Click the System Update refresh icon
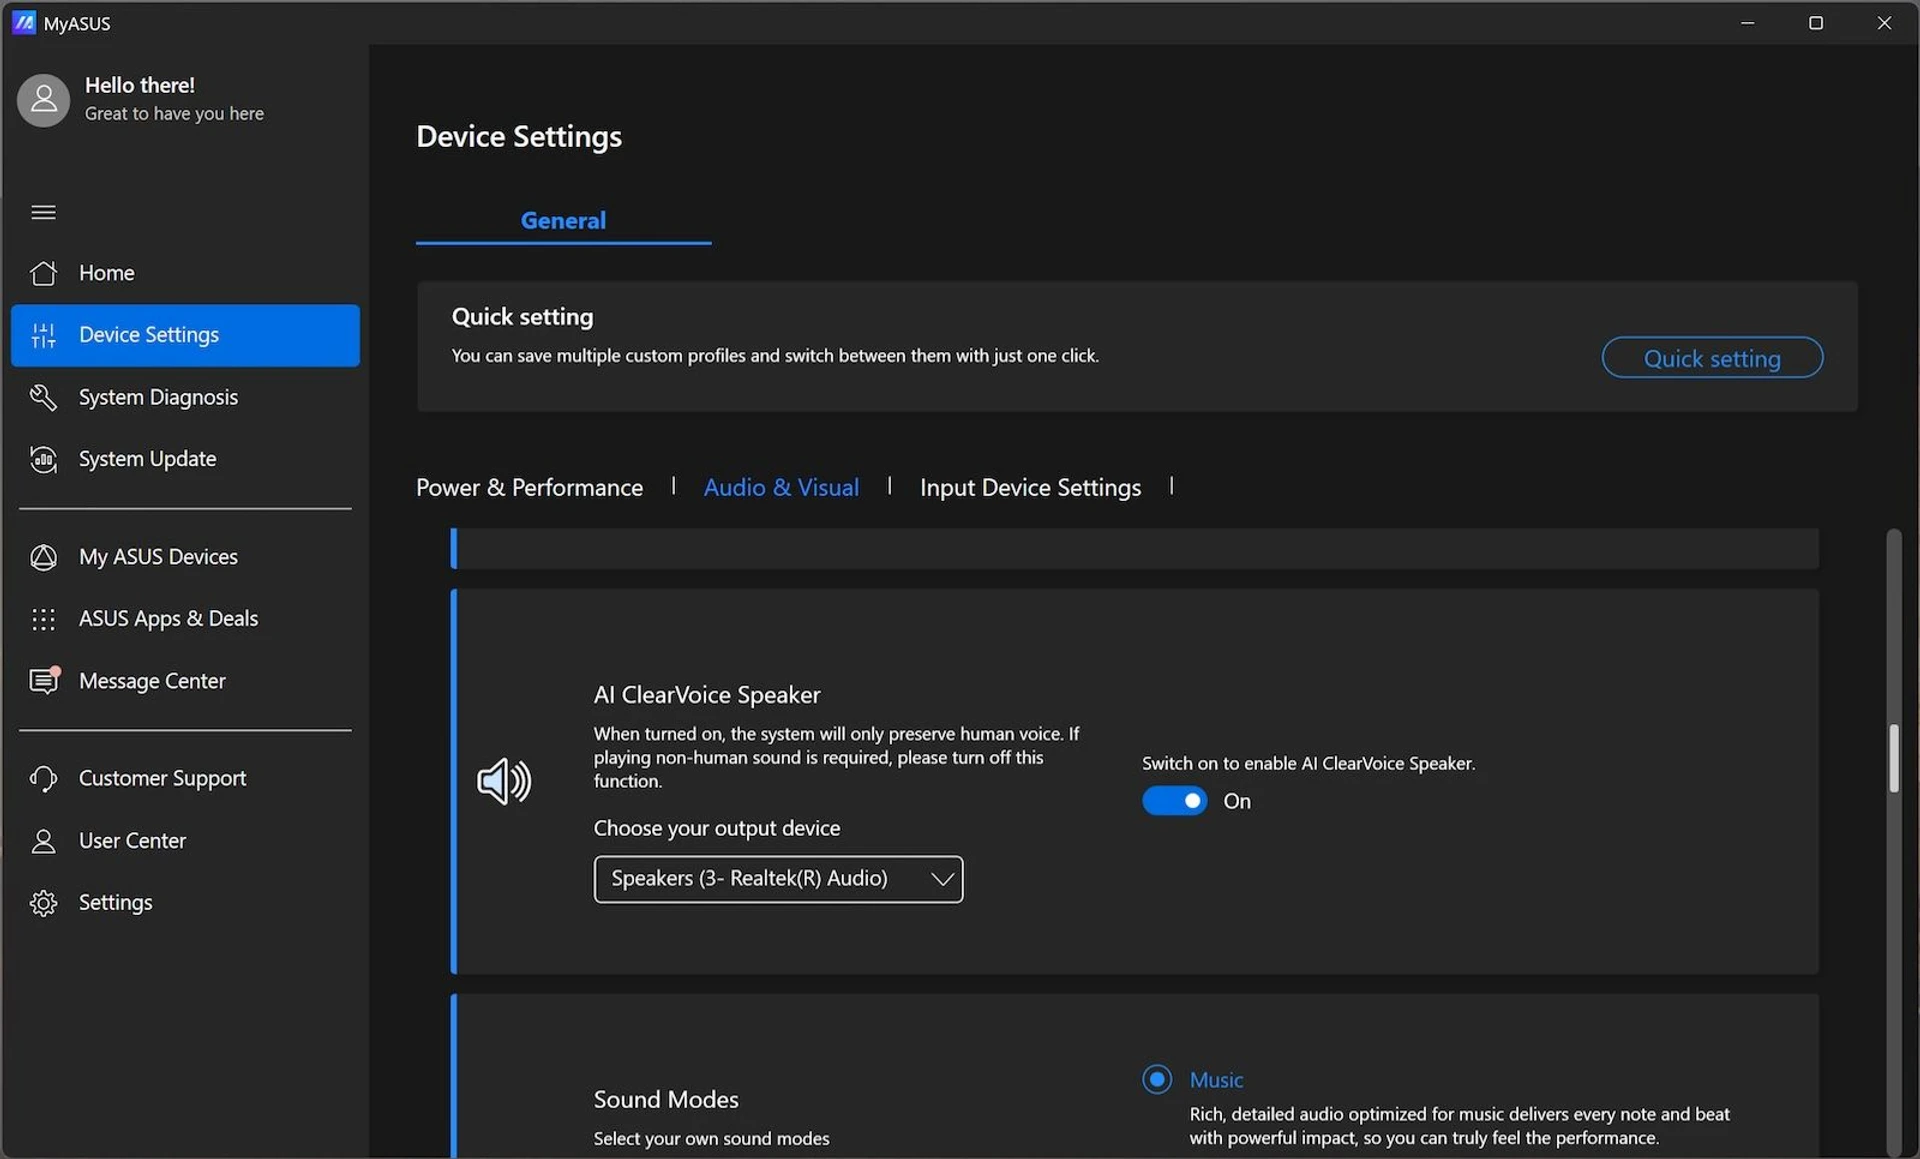The image size is (1920, 1159). click(43, 459)
